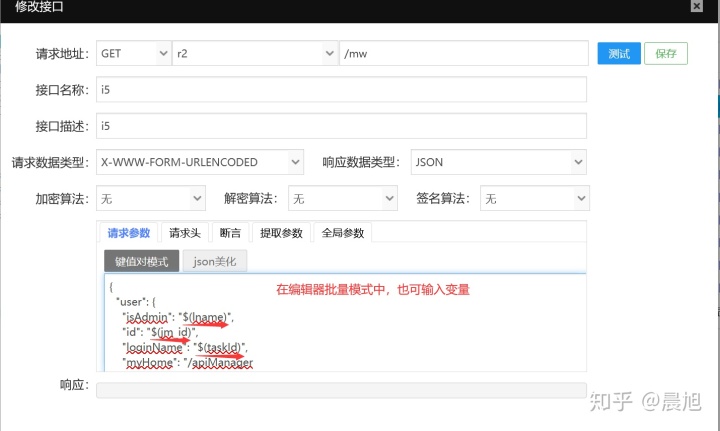Screen dimensions: 720x431
Task: Click the "isAdmin" line in the editor
Action: (178, 317)
